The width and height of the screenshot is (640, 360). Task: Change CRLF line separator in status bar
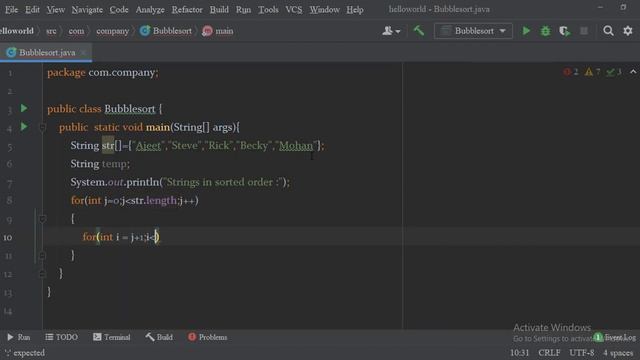point(549,353)
